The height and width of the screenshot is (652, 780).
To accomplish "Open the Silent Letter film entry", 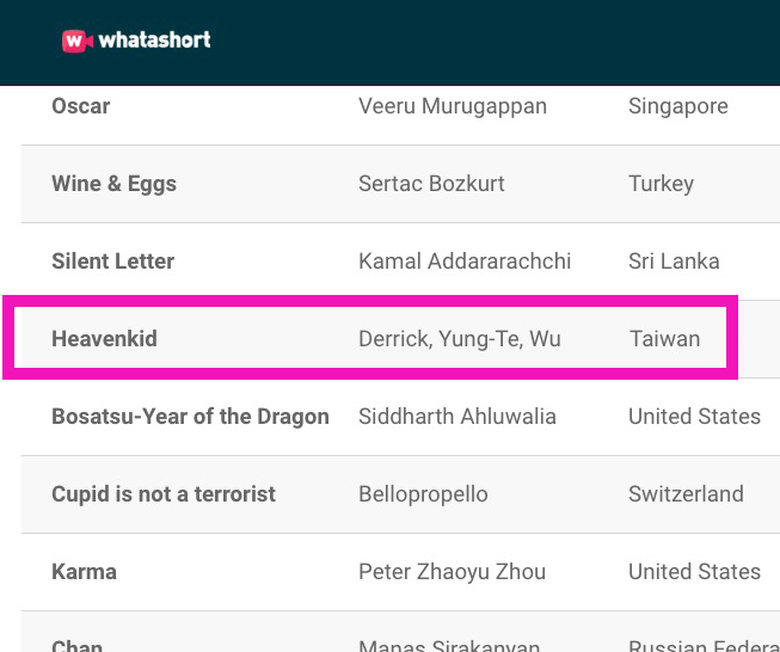I will tap(113, 261).
